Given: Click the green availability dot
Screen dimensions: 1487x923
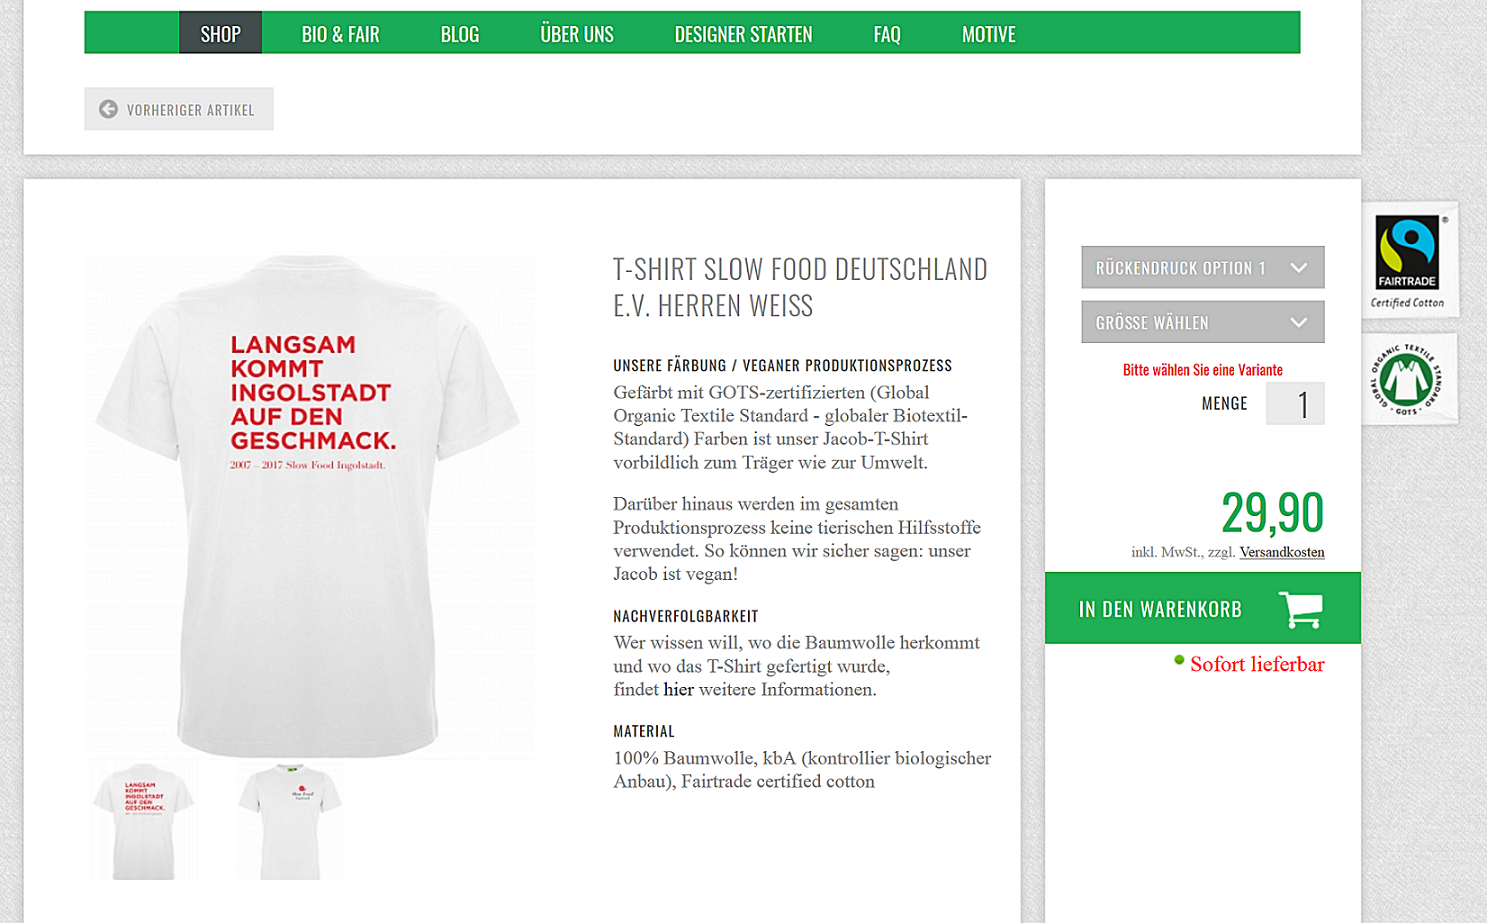Looking at the screenshot, I should (x=1179, y=660).
